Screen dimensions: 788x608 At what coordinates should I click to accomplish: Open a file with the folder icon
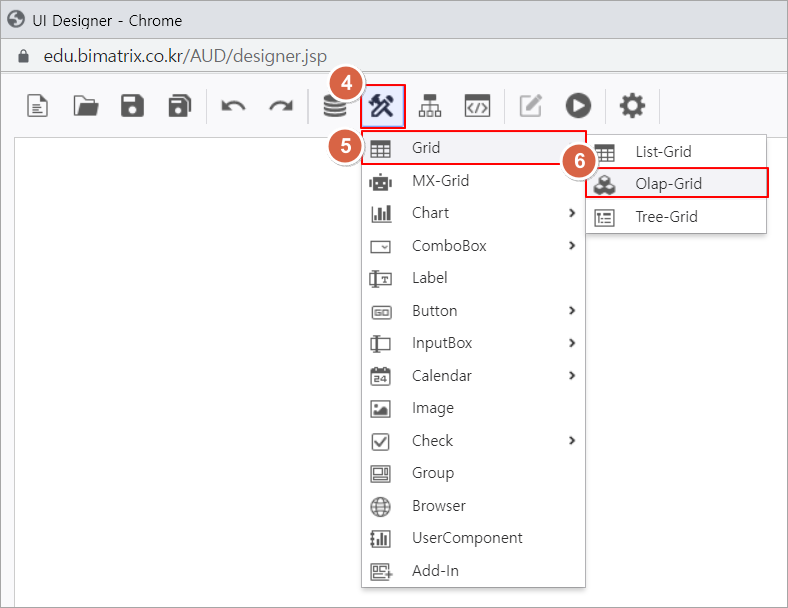pos(86,105)
